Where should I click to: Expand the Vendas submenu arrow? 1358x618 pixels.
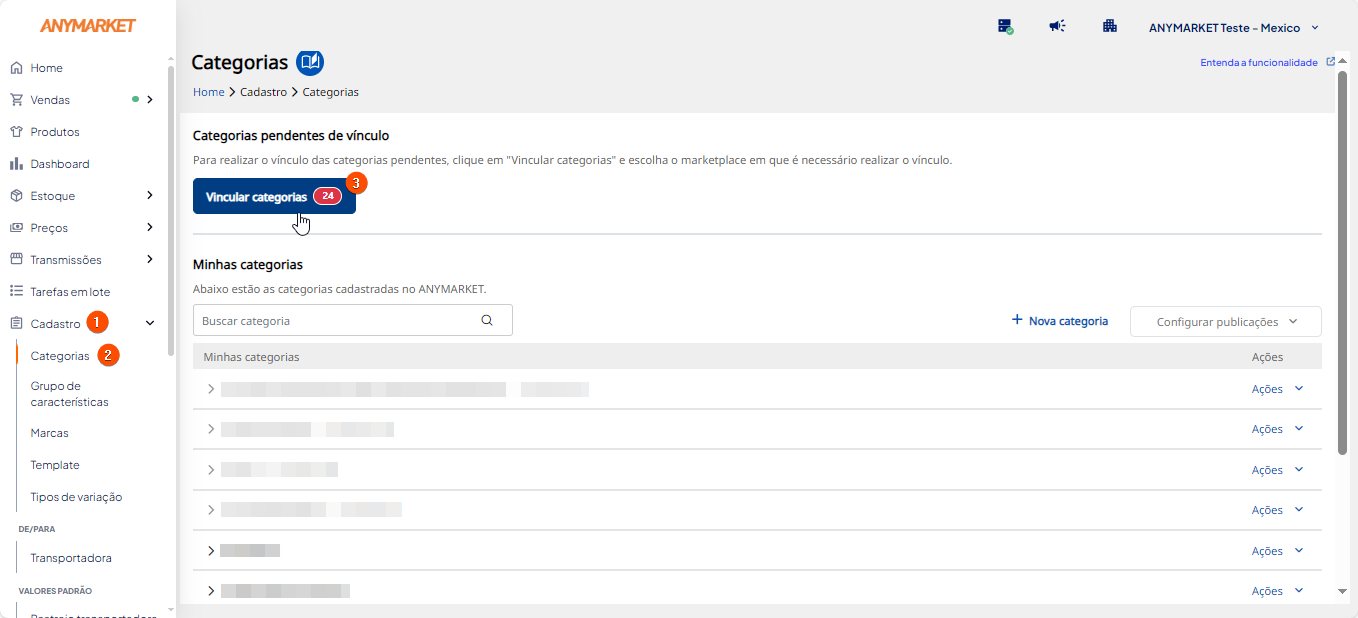150,100
